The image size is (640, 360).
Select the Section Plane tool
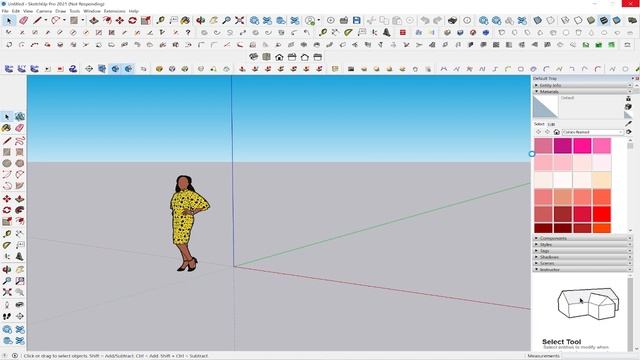(20, 316)
